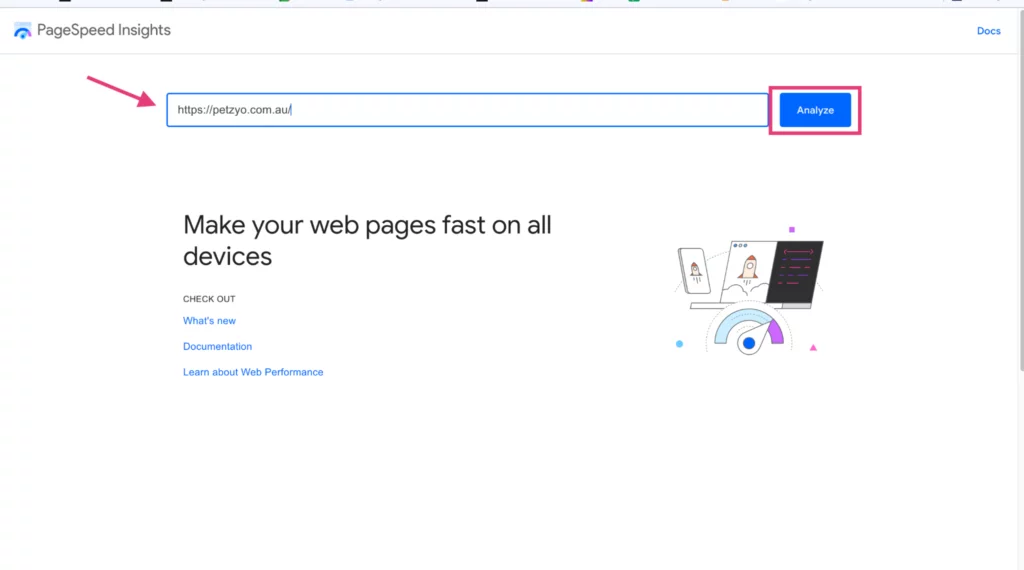The height and width of the screenshot is (570, 1024).
Task: Click the pink triangle decoration
Action: click(813, 348)
